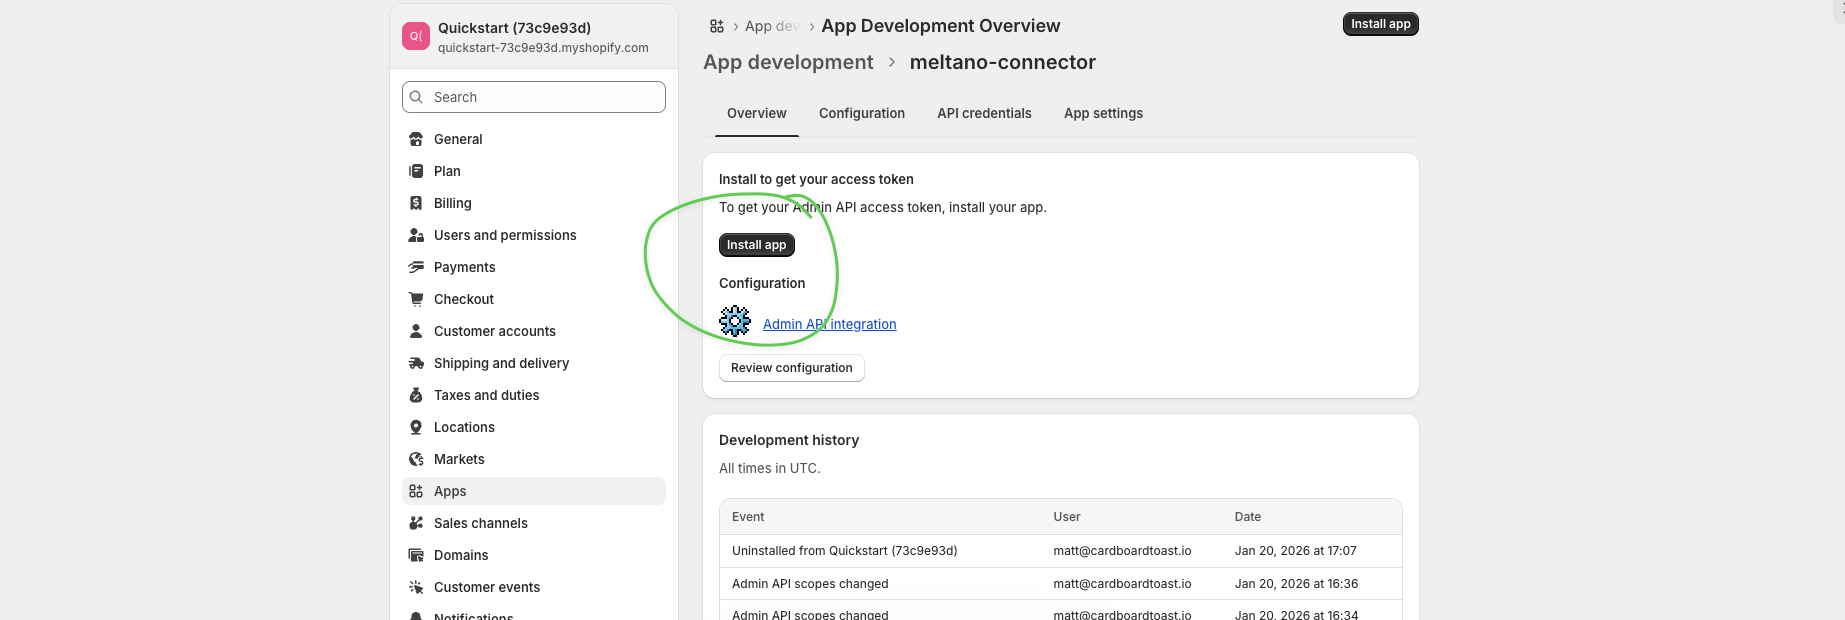Click the search magnifier icon
The width and height of the screenshot is (1845, 620).
(x=417, y=97)
